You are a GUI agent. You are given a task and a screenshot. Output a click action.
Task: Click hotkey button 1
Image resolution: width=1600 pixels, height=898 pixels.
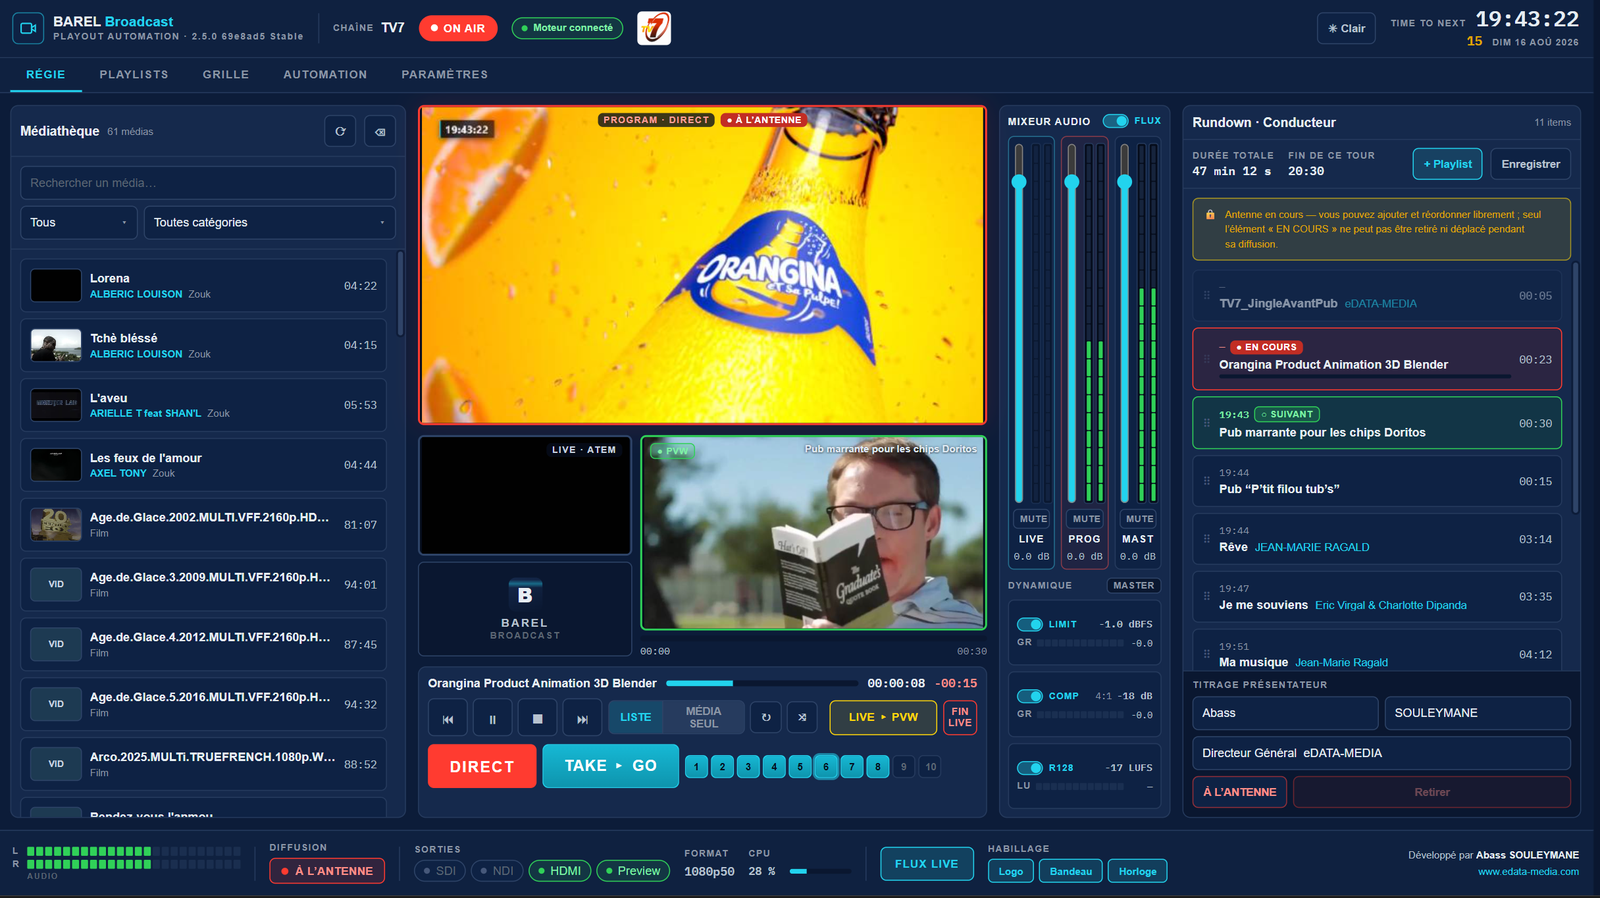click(696, 767)
